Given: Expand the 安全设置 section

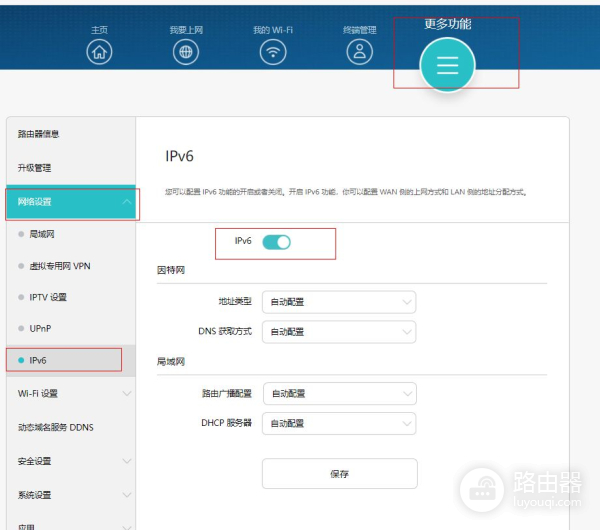Looking at the screenshot, I should pos(71,461).
